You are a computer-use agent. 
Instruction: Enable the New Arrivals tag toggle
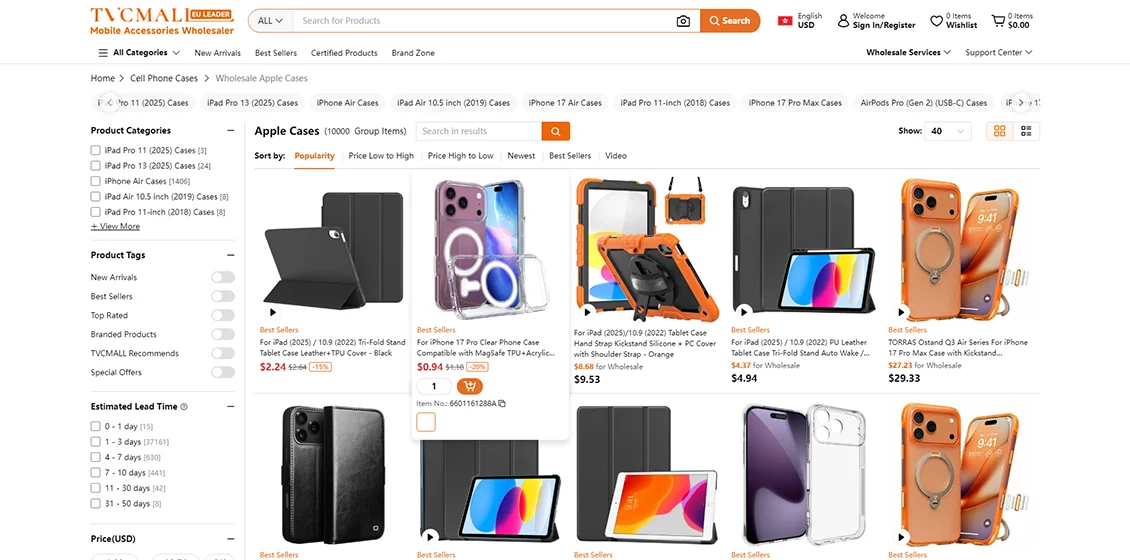pos(222,277)
